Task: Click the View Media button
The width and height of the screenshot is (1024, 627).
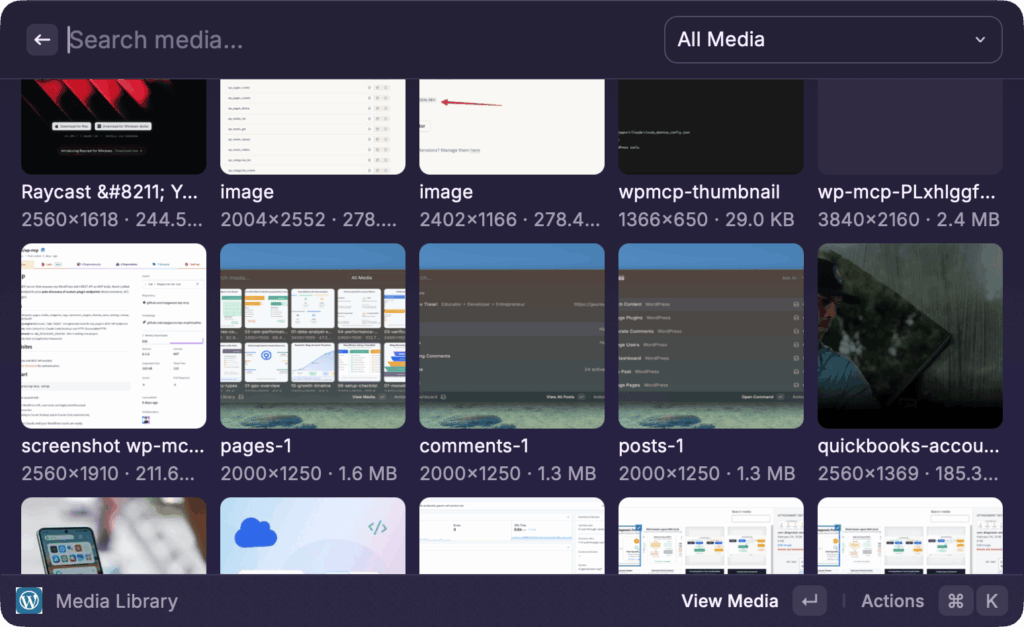Action: 730,600
